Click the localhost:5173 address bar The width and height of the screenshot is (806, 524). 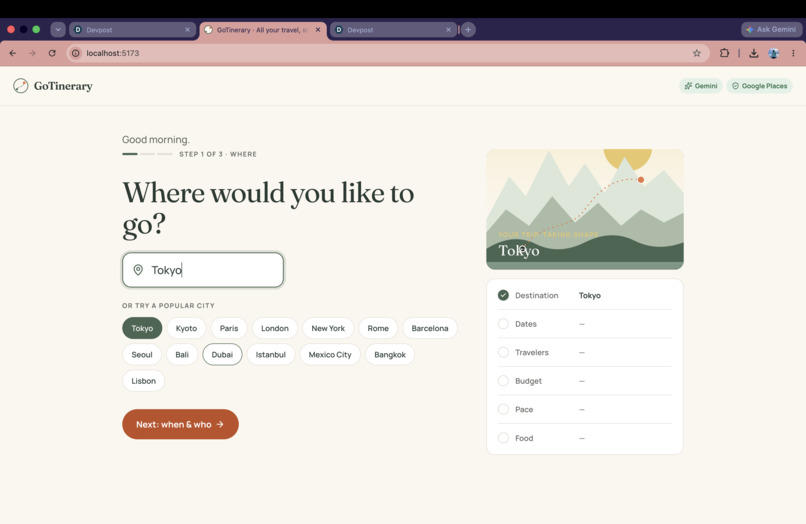388,53
